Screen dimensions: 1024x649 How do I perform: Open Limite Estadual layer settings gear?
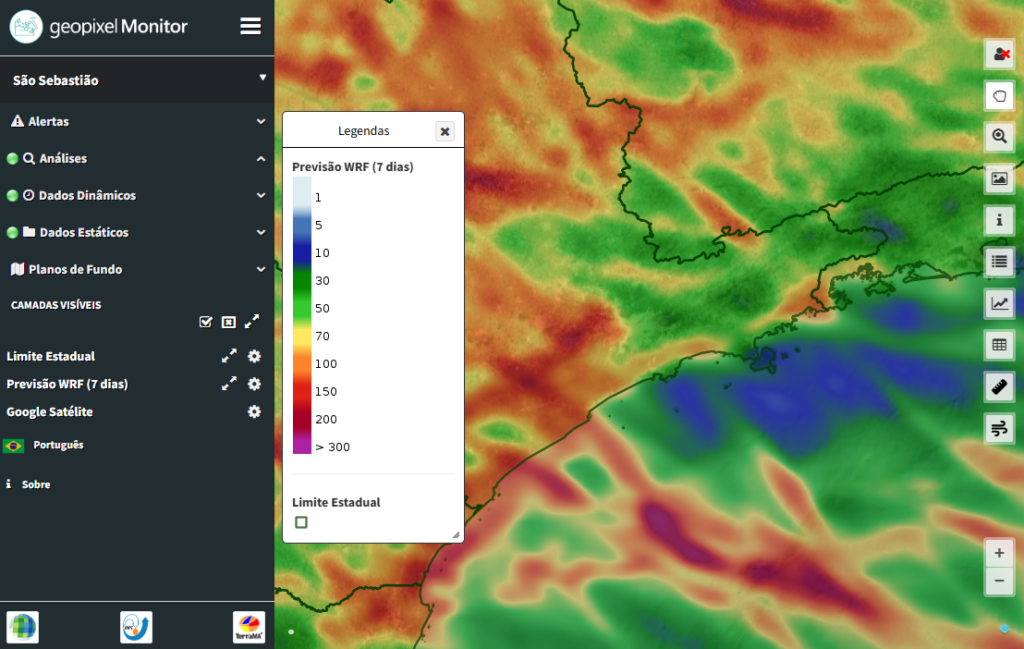(254, 355)
